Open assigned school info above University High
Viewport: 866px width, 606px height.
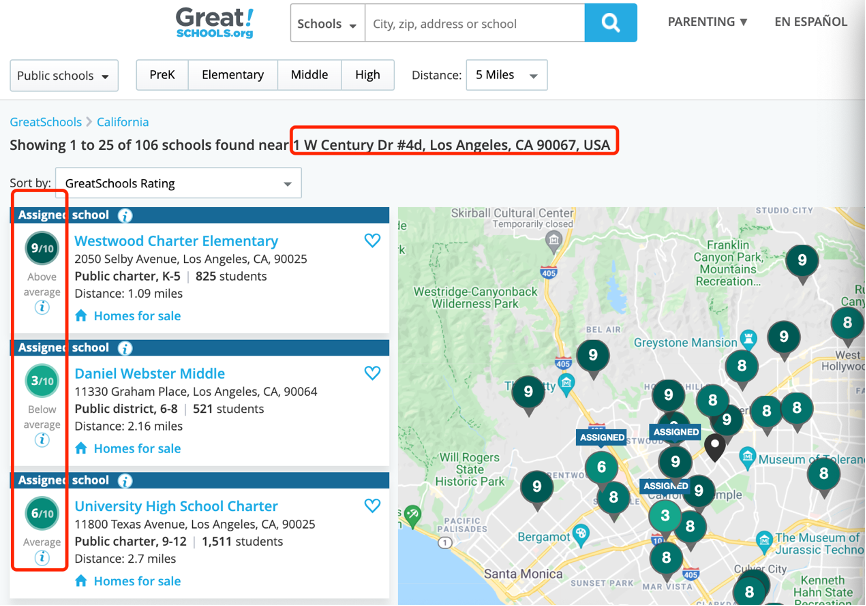pyautogui.click(x=125, y=481)
